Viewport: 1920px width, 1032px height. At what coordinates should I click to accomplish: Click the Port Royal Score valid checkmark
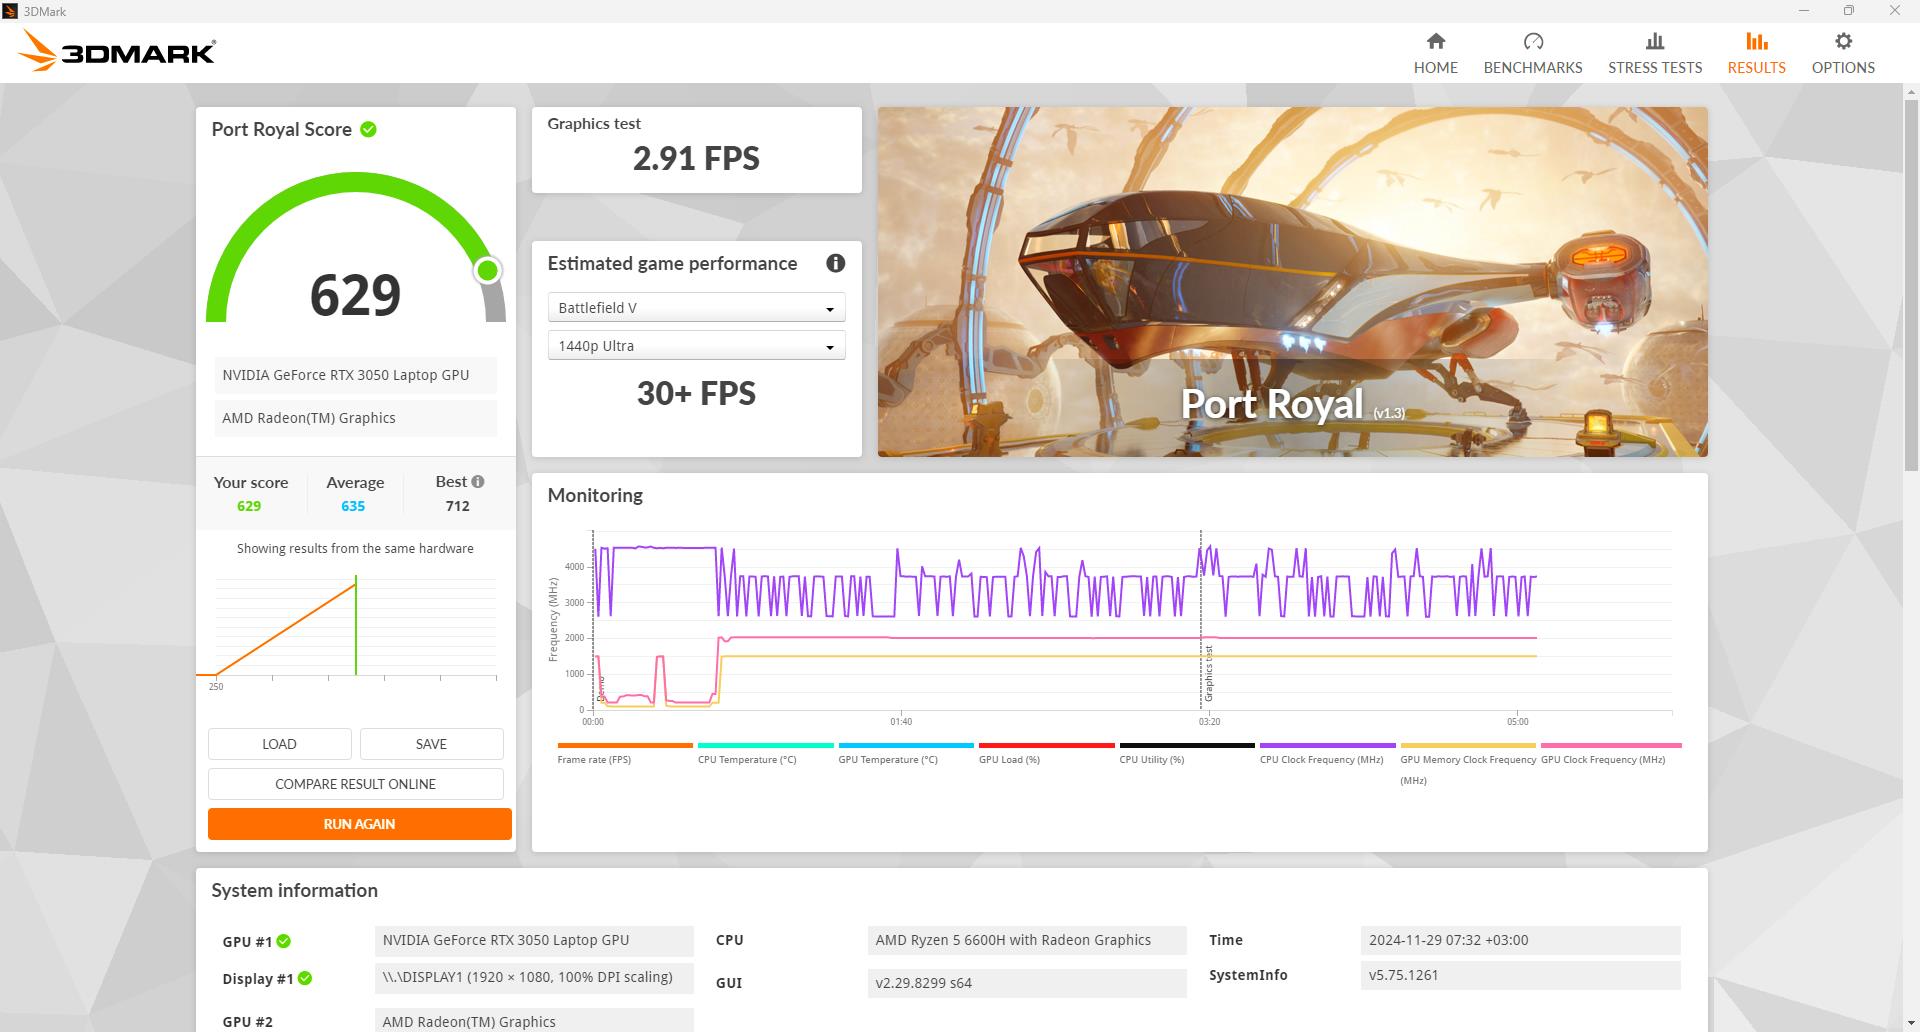pyautogui.click(x=368, y=129)
